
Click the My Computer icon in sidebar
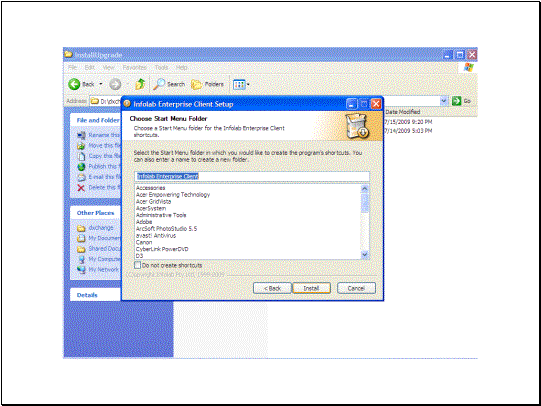tap(81, 259)
